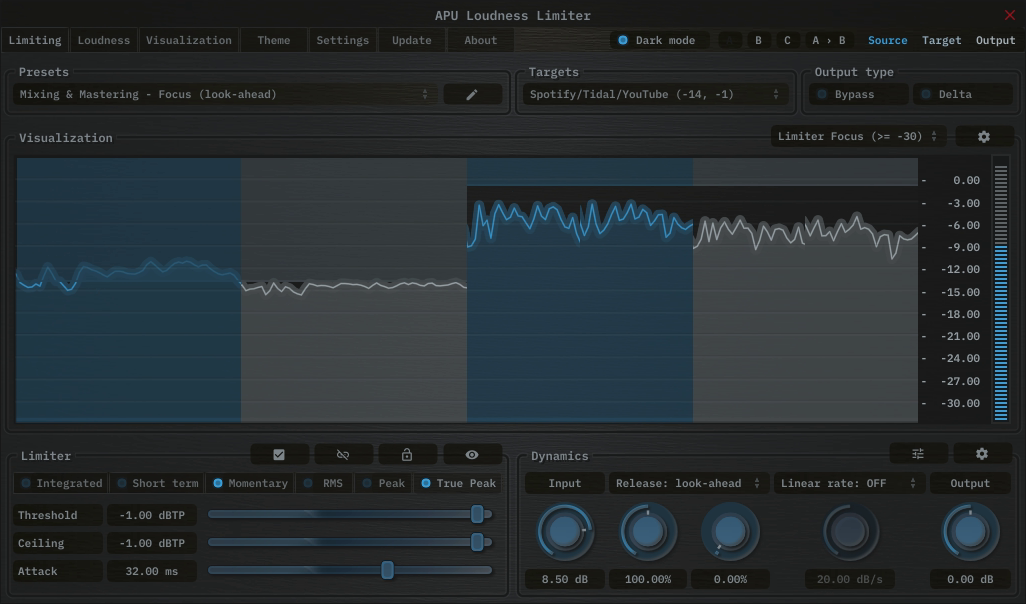The width and height of the screenshot is (1026, 604).
Task: Open the About tab
Action: click(x=479, y=40)
